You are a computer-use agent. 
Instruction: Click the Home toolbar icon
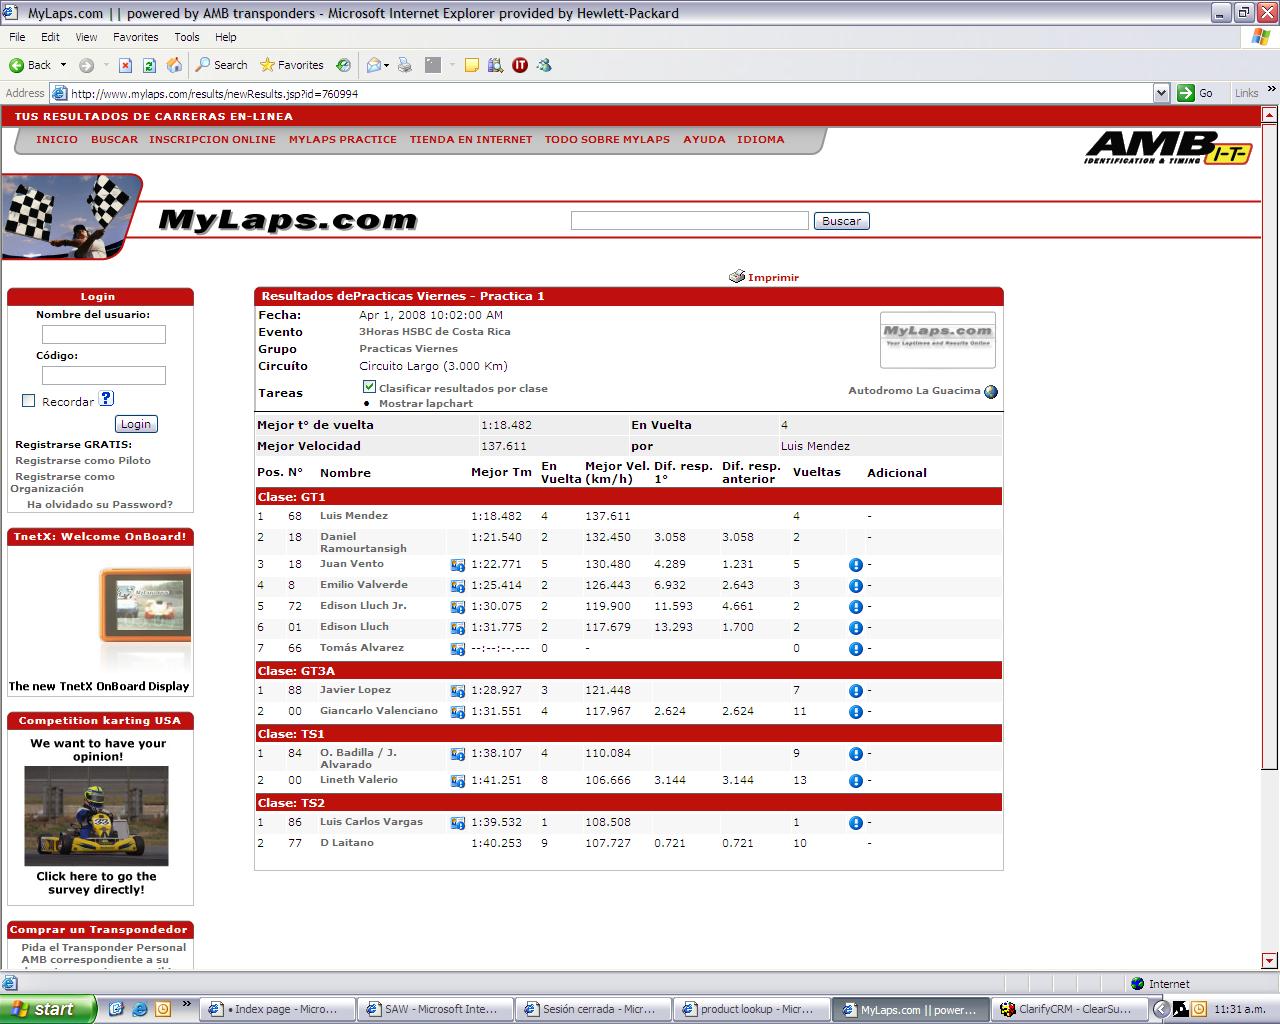(x=174, y=65)
